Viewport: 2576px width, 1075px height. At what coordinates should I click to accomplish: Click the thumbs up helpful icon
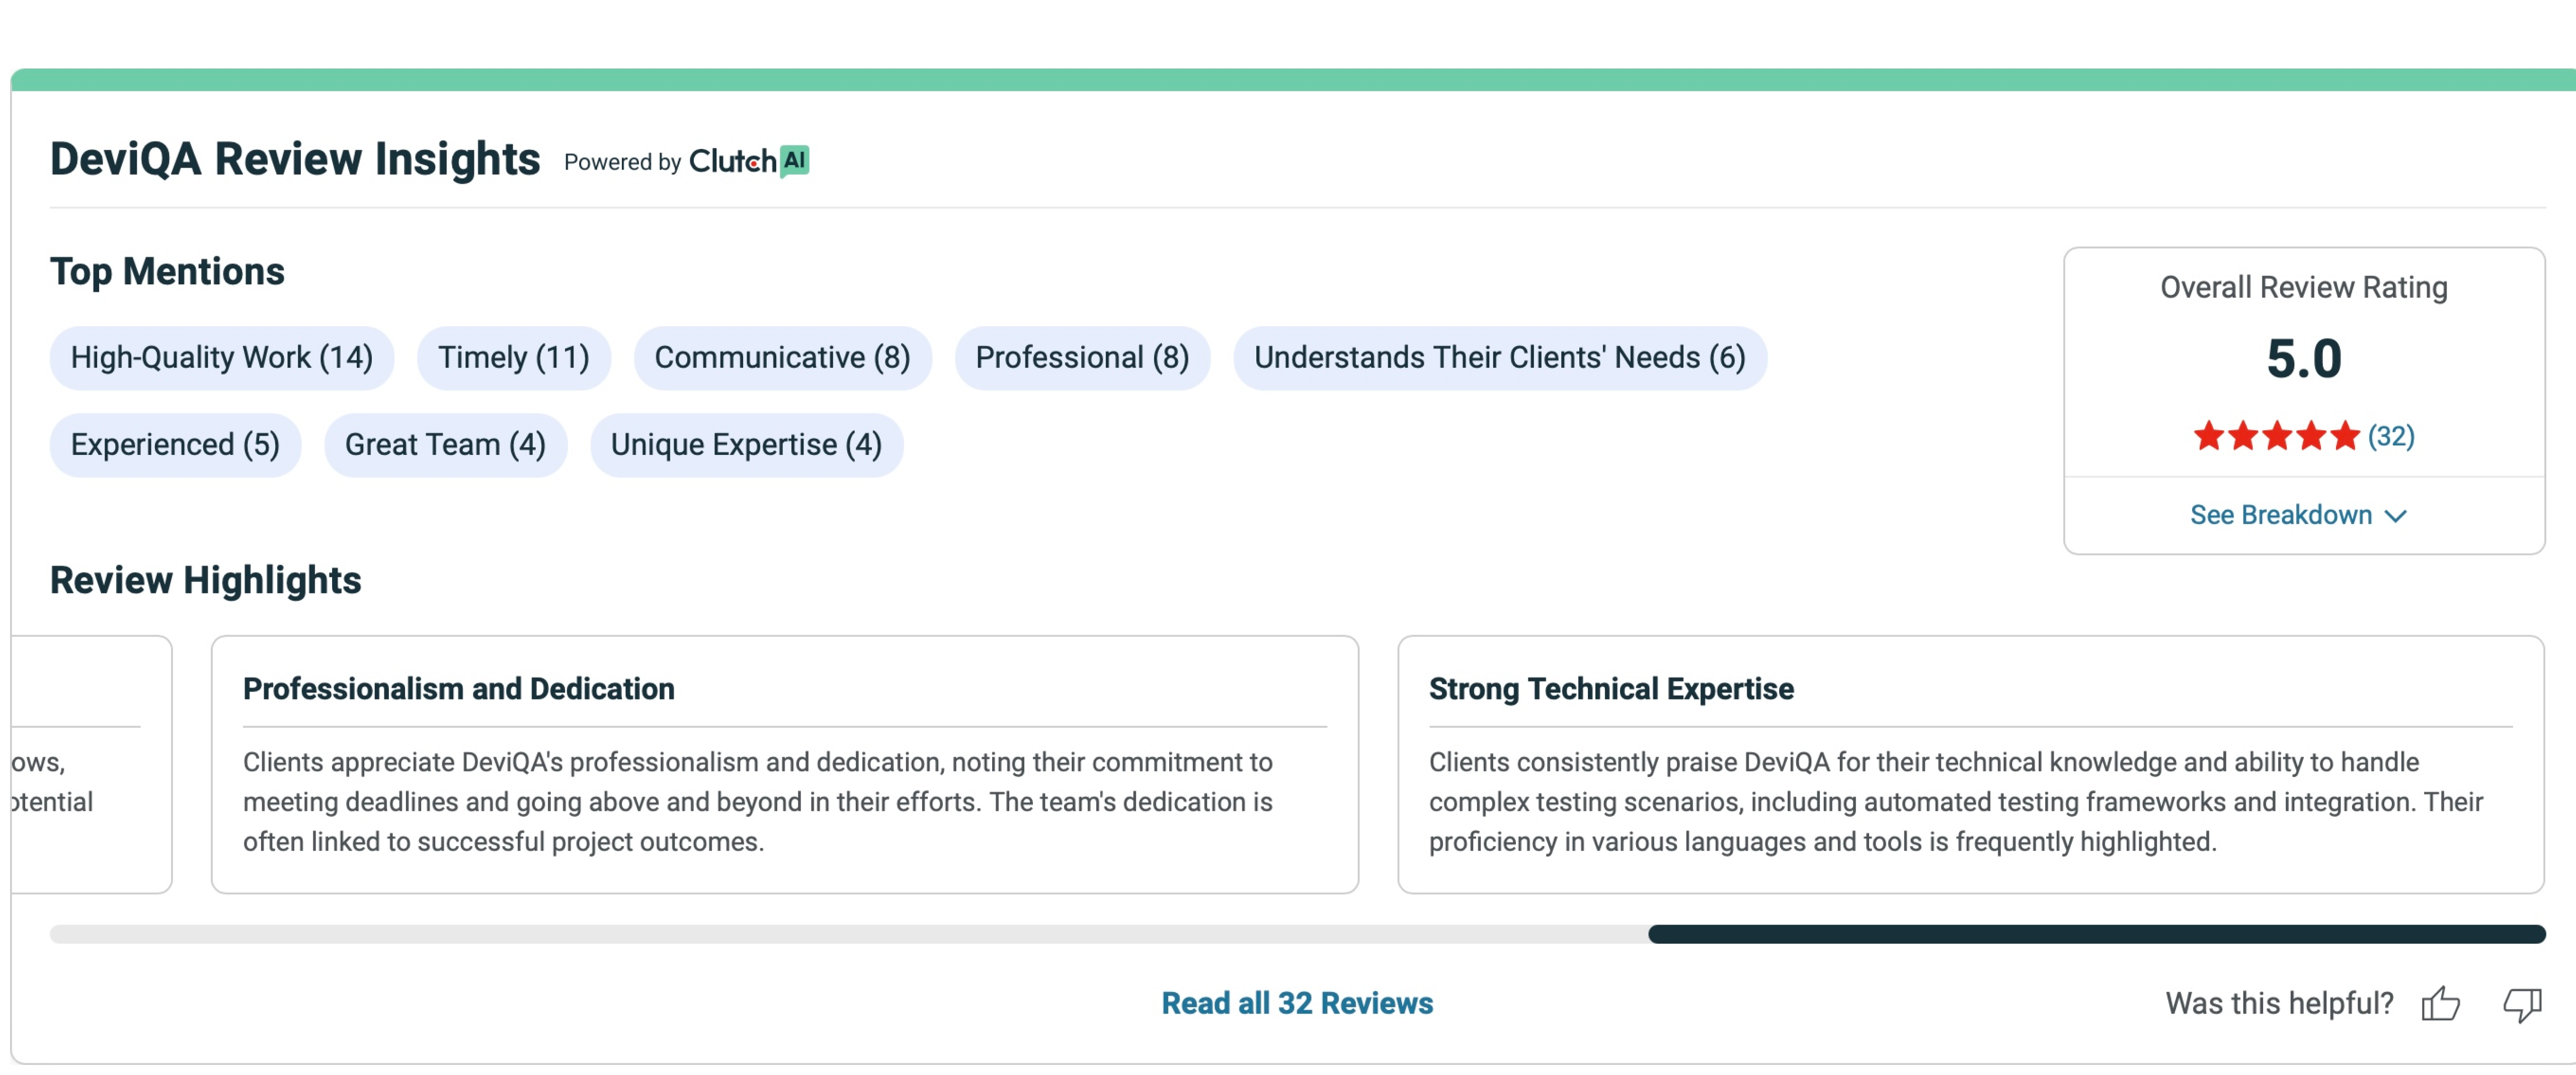2440,1003
